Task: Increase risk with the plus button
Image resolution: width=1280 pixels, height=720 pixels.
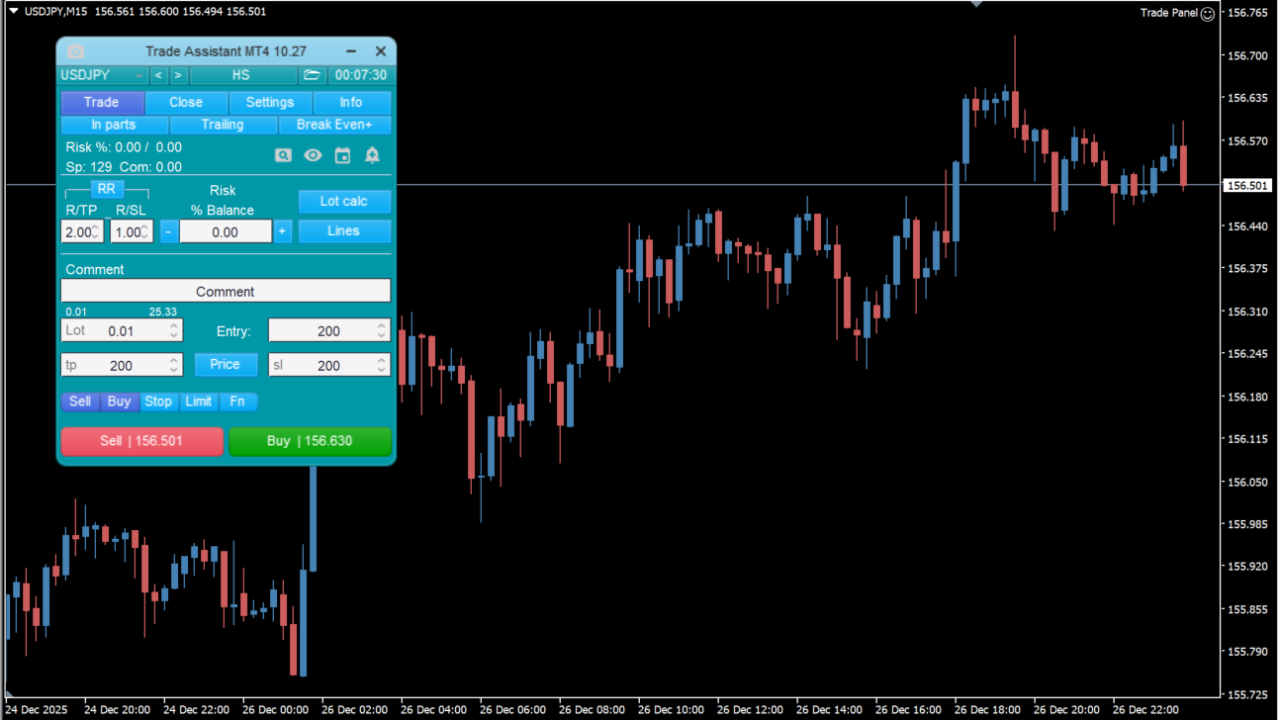Action: pos(283,231)
